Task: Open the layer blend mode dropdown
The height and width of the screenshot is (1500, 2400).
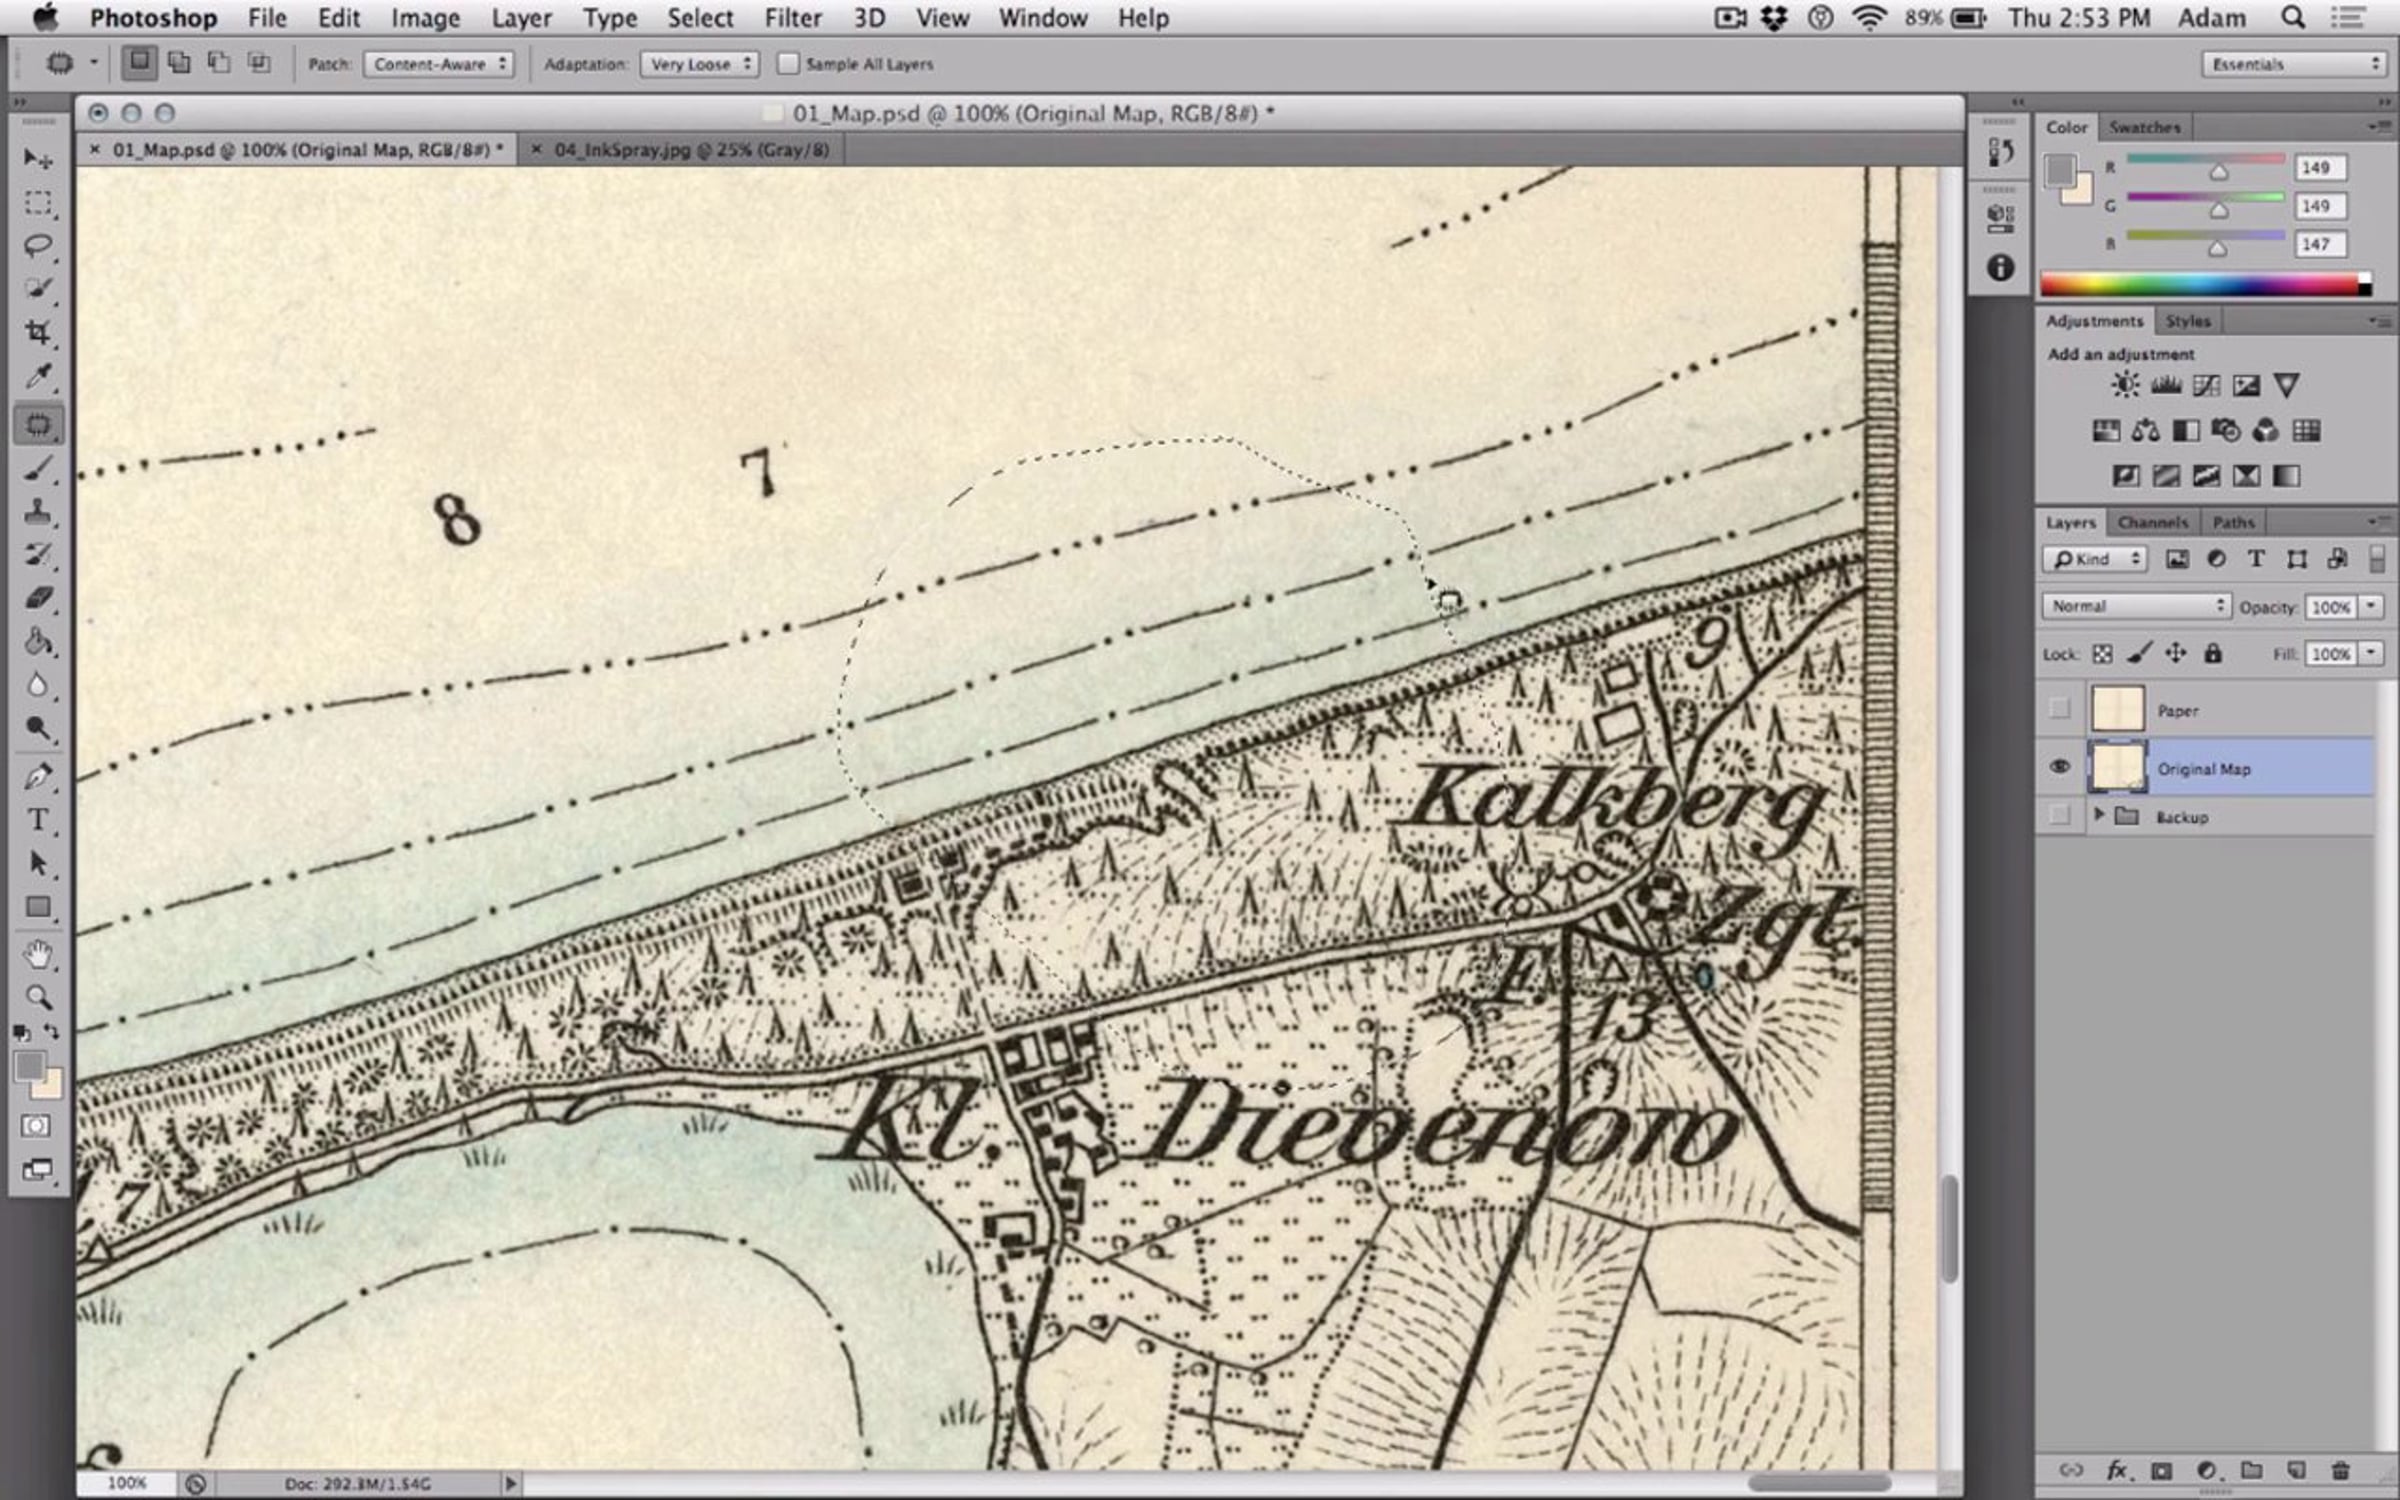Action: click(x=2136, y=606)
